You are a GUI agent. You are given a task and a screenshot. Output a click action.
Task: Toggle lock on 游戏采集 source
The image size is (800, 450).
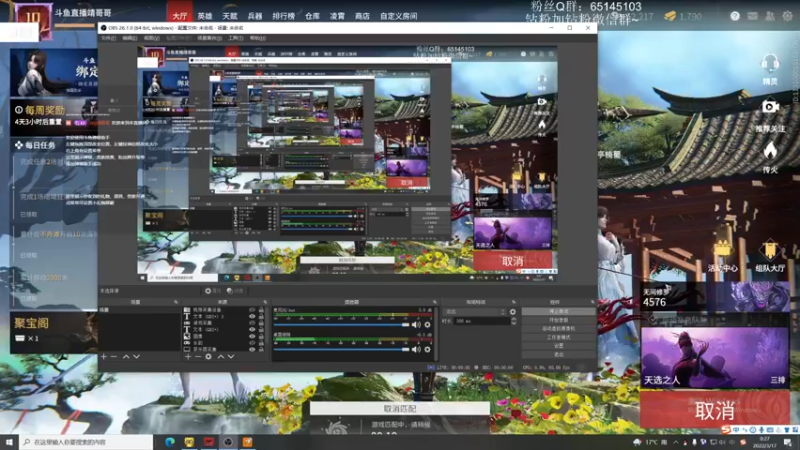pos(261,323)
